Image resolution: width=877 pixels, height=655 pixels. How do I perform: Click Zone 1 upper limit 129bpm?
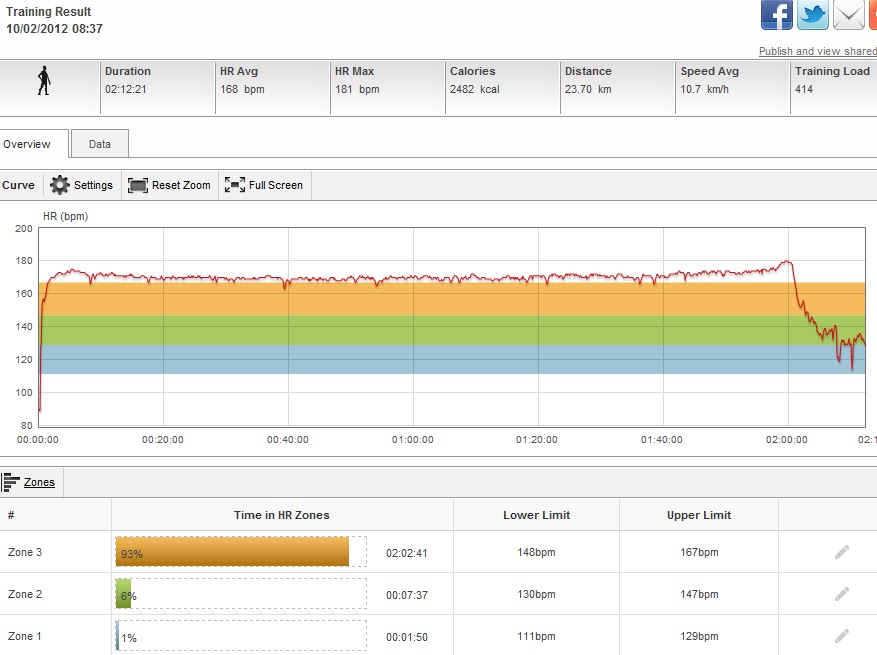pos(699,636)
